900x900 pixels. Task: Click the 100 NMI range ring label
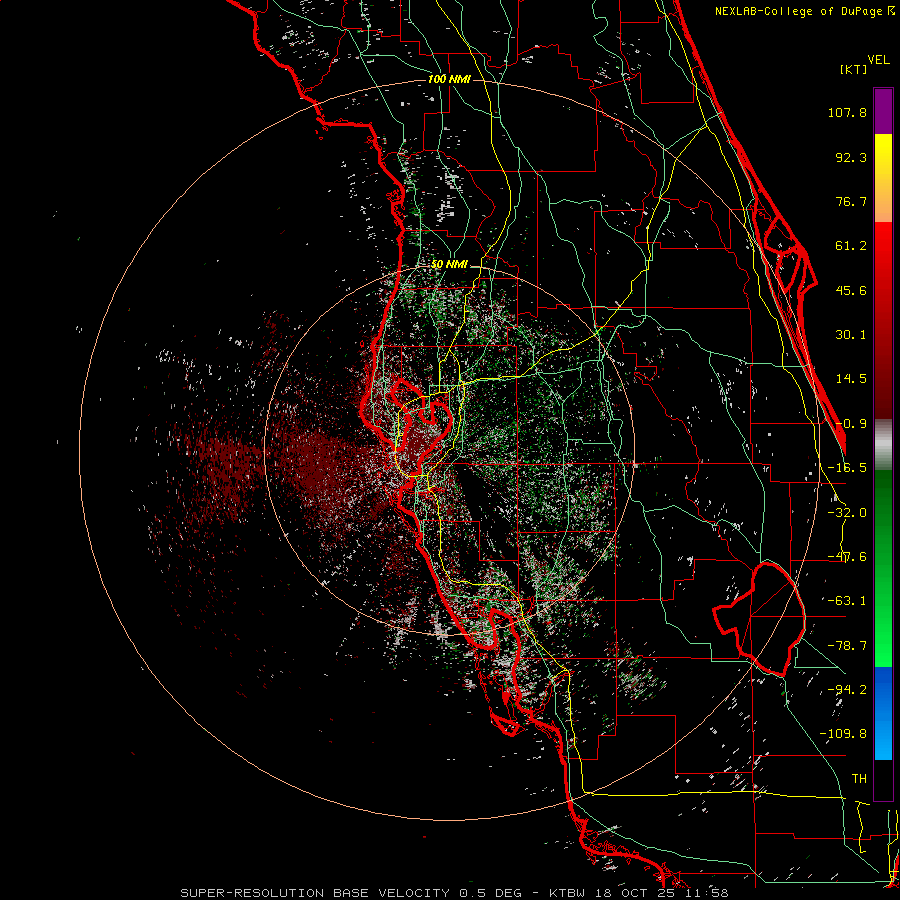[x=449, y=79]
